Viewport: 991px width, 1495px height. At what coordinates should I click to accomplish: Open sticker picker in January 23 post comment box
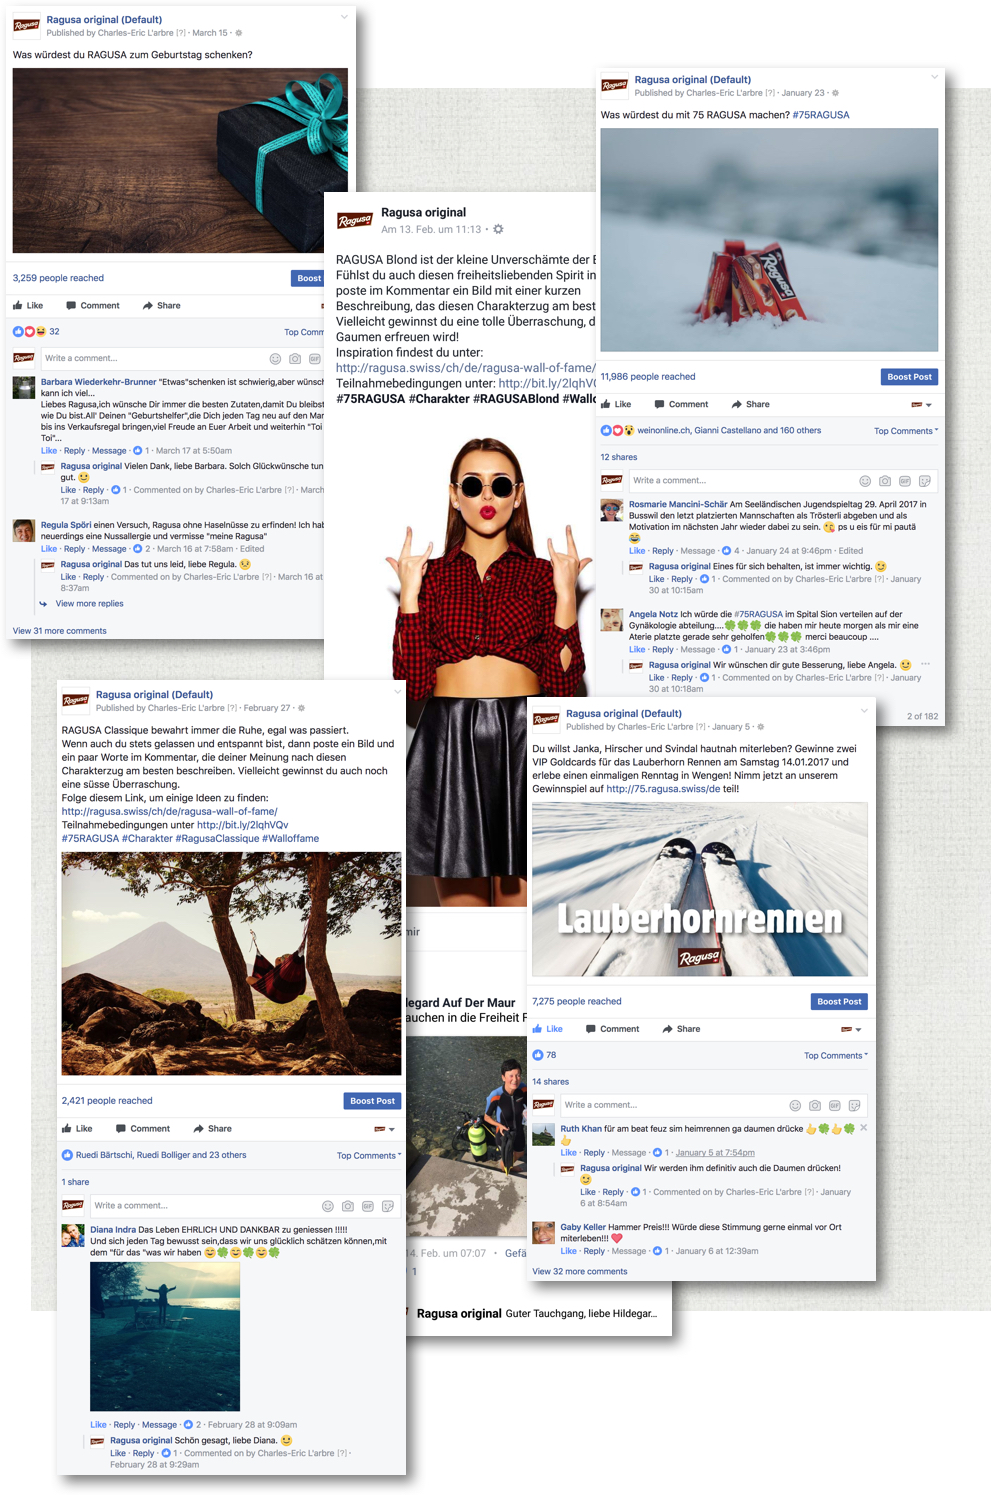coord(925,481)
